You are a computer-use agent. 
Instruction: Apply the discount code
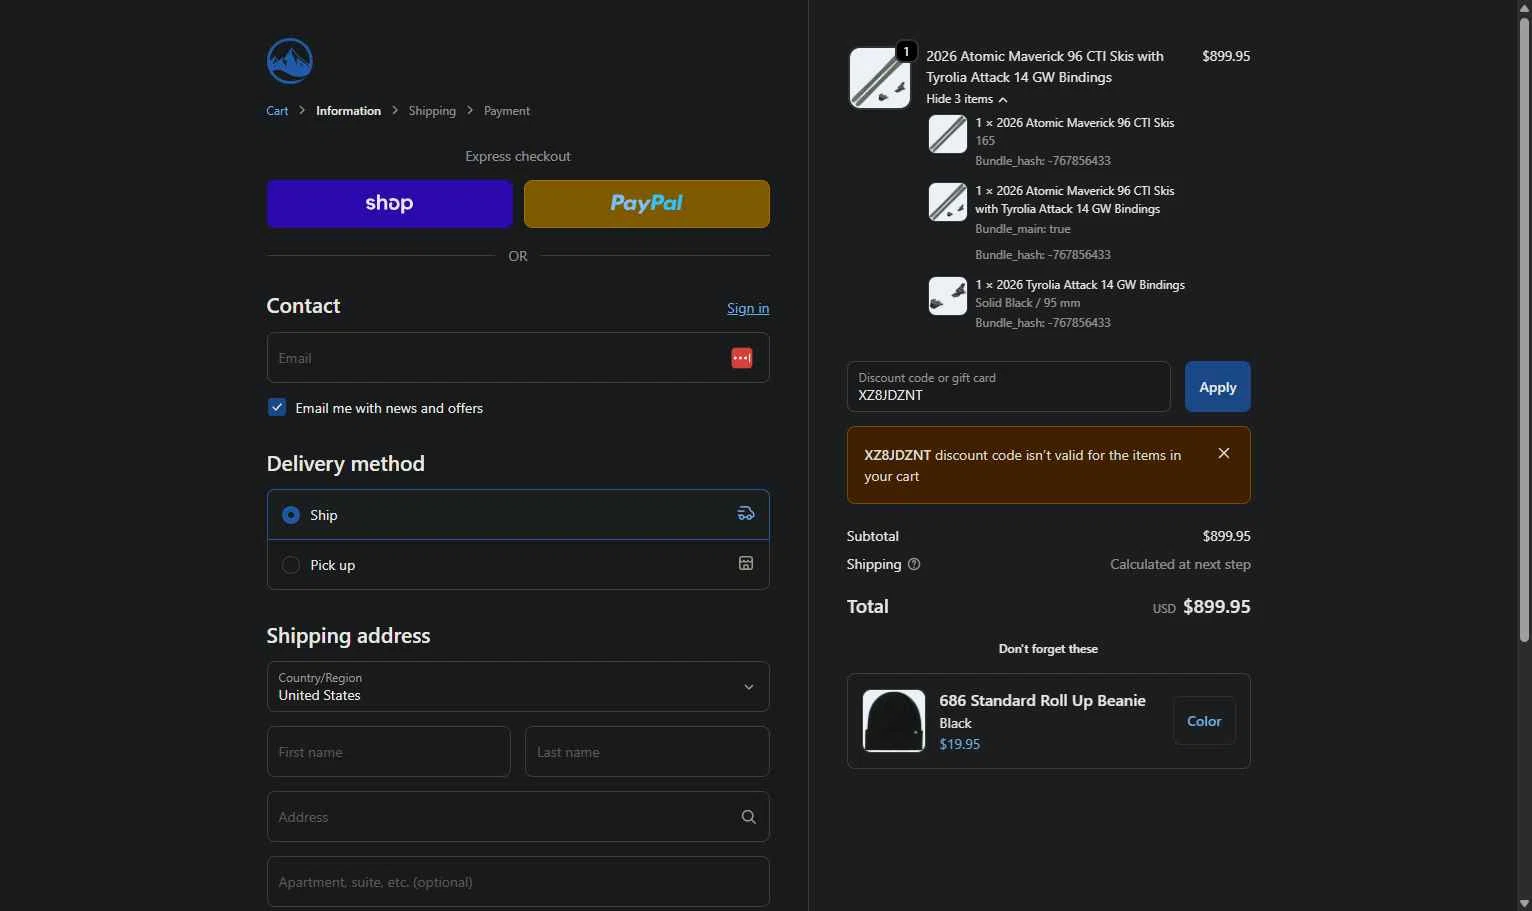coord(1218,387)
